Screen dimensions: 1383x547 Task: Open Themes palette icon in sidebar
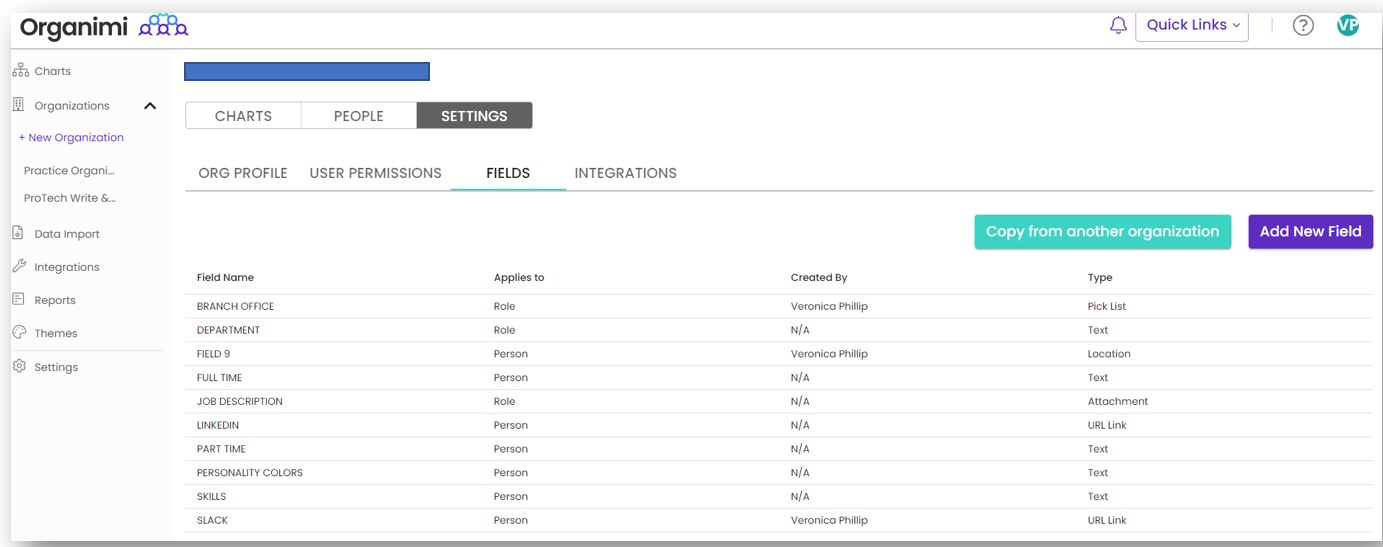click(x=19, y=333)
